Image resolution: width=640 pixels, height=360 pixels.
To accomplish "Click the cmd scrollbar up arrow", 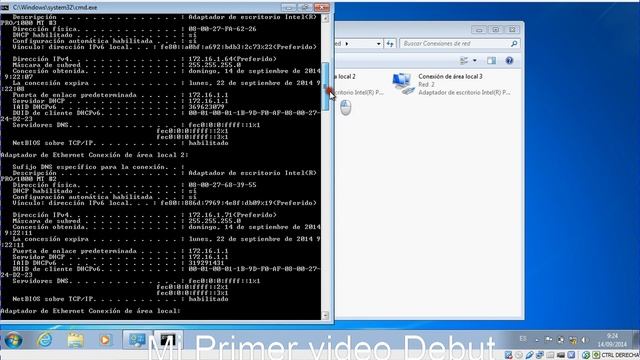I will [325, 18].
